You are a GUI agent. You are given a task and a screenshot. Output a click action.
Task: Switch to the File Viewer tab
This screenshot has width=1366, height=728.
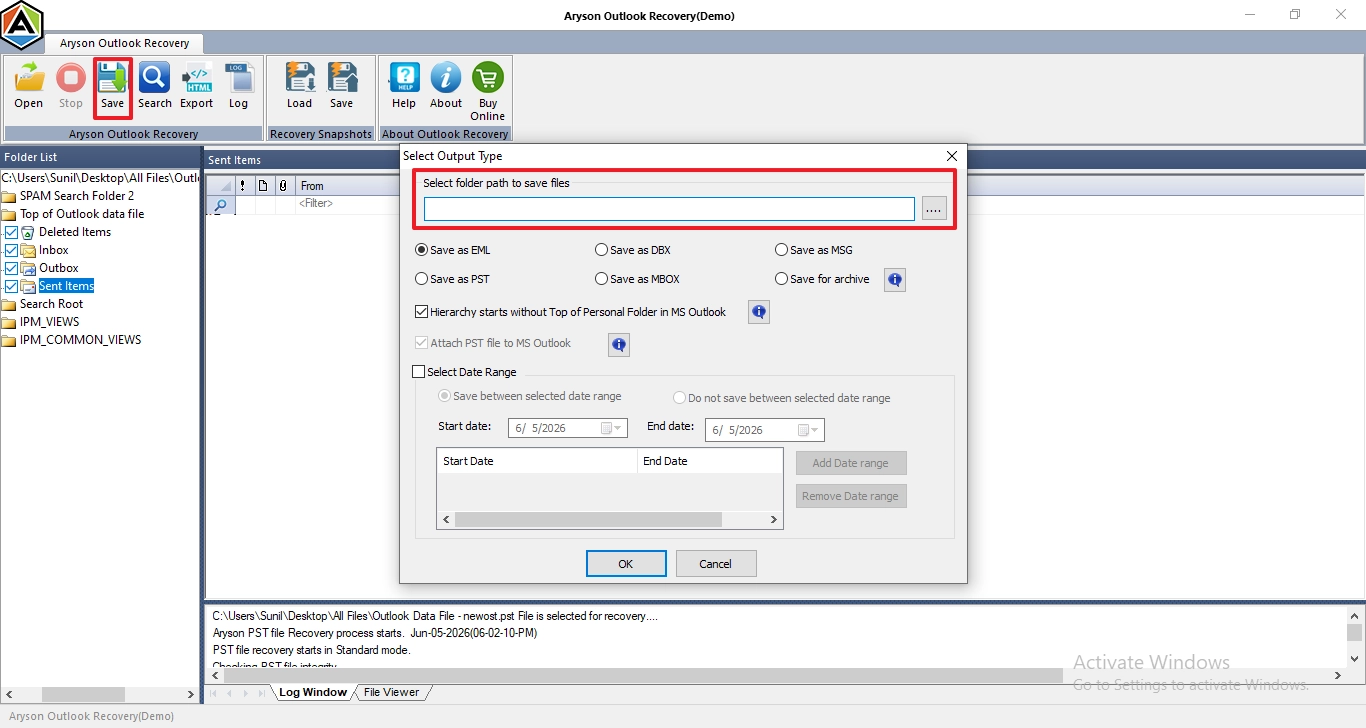[391, 692]
